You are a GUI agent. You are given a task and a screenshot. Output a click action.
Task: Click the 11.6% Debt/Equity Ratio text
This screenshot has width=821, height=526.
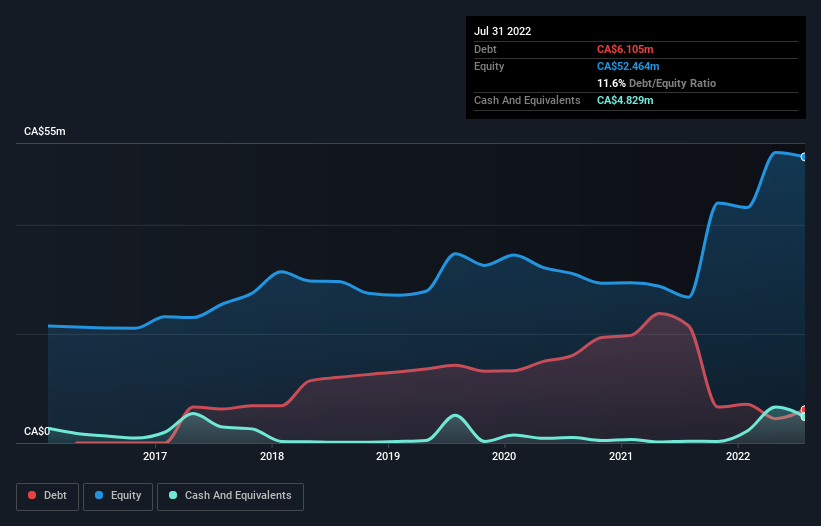[657, 83]
